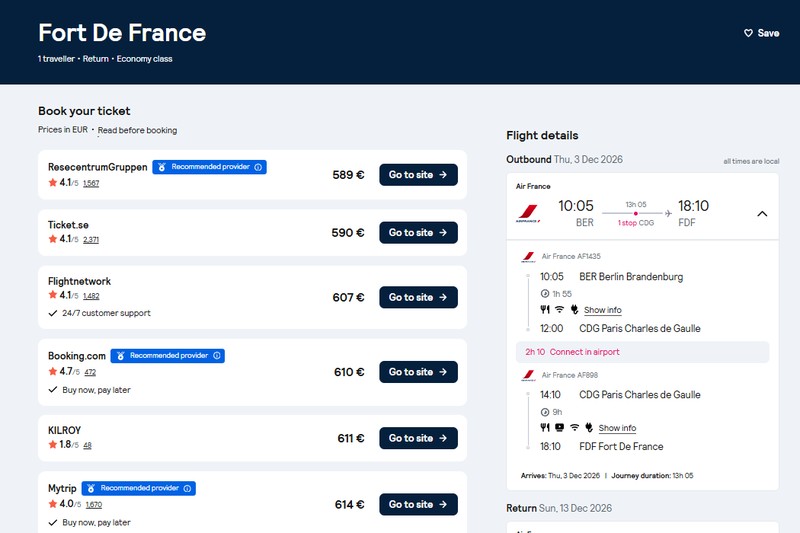Go to site for Booking.com 610 €
Screen dimensions: 800x533
418,372
